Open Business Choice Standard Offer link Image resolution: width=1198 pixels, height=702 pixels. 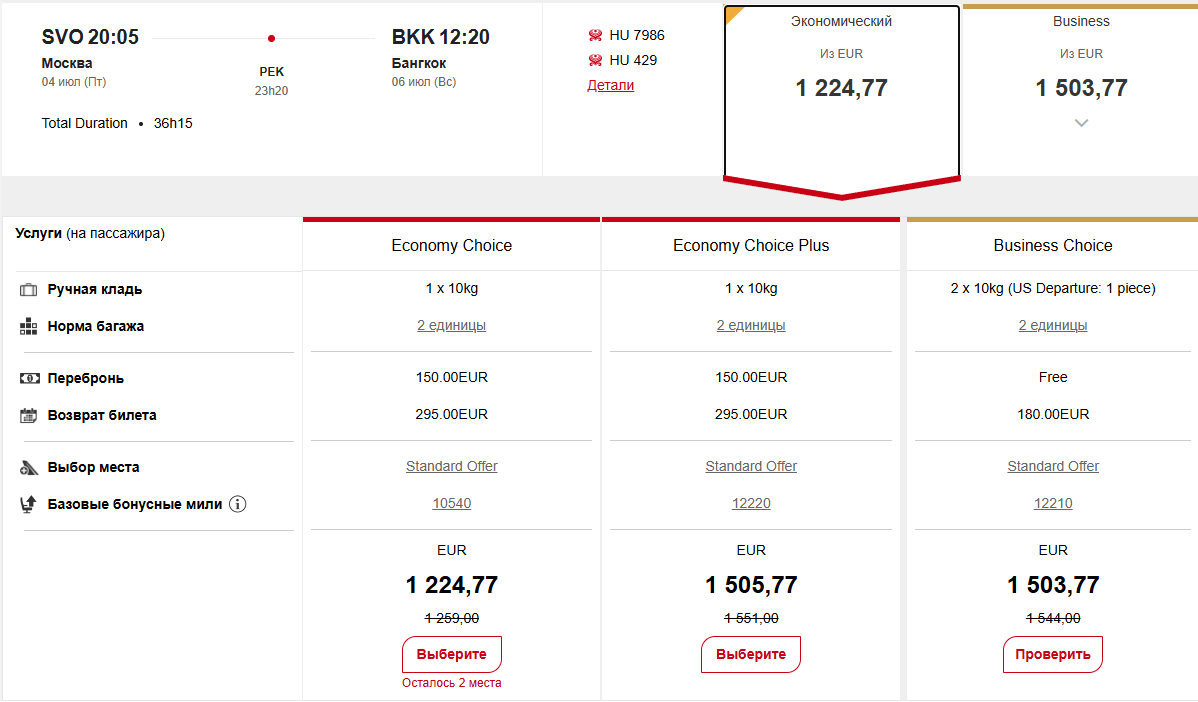click(1053, 466)
